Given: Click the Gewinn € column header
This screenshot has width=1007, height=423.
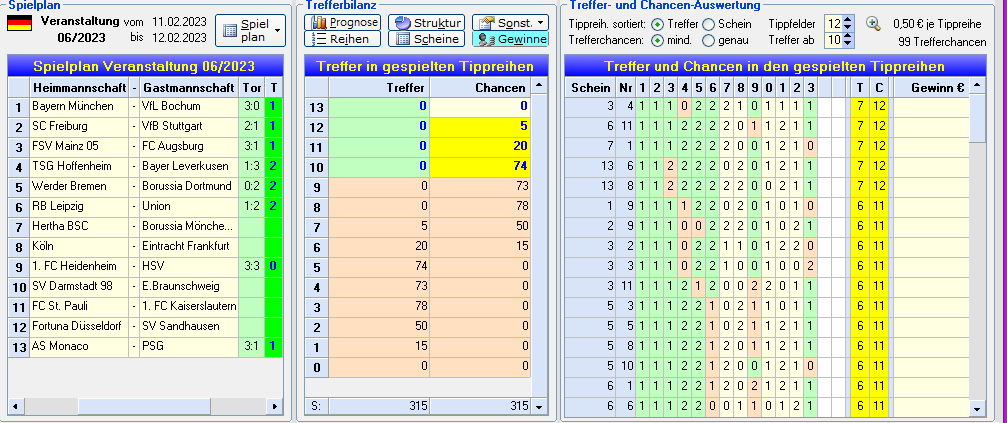Looking at the screenshot, I should coord(932,87).
